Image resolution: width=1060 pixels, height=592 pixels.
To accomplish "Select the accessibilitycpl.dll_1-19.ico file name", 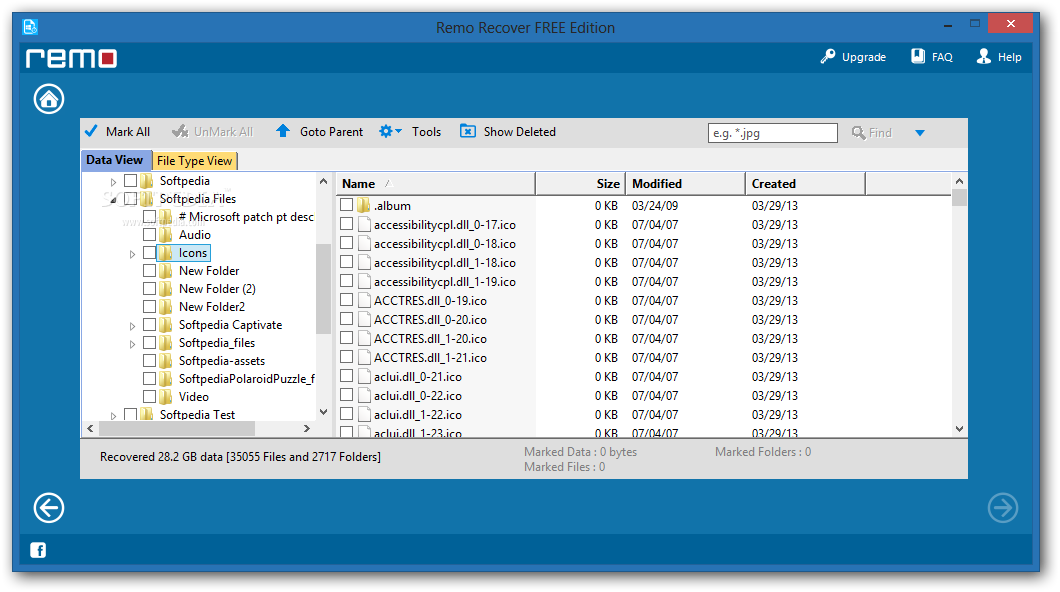I will pos(445,282).
